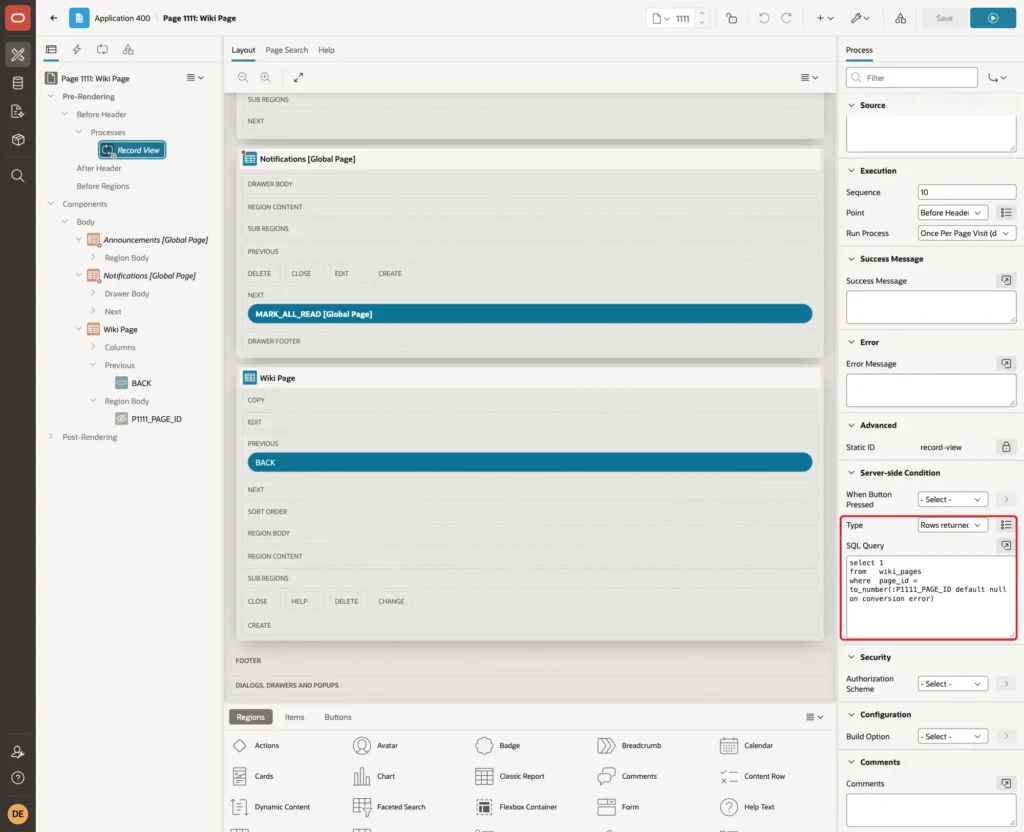Image resolution: width=1024 pixels, height=832 pixels.
Task: Select MARK_ALL_READ [Global Page] button in layout
Action: click(530, 314)
